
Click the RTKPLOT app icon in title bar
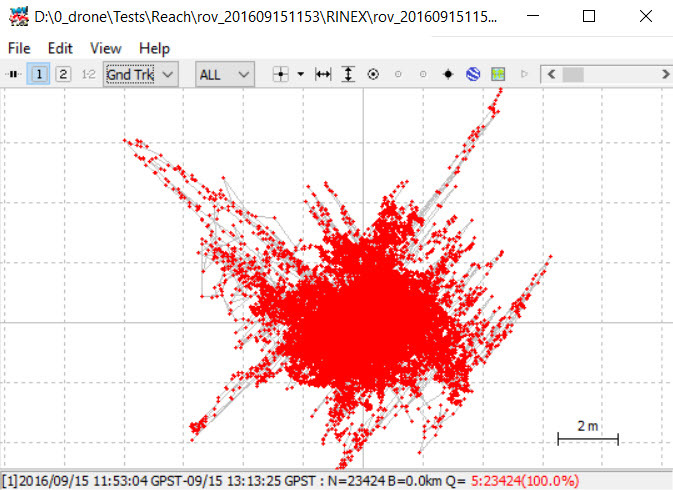pos(19,17)
